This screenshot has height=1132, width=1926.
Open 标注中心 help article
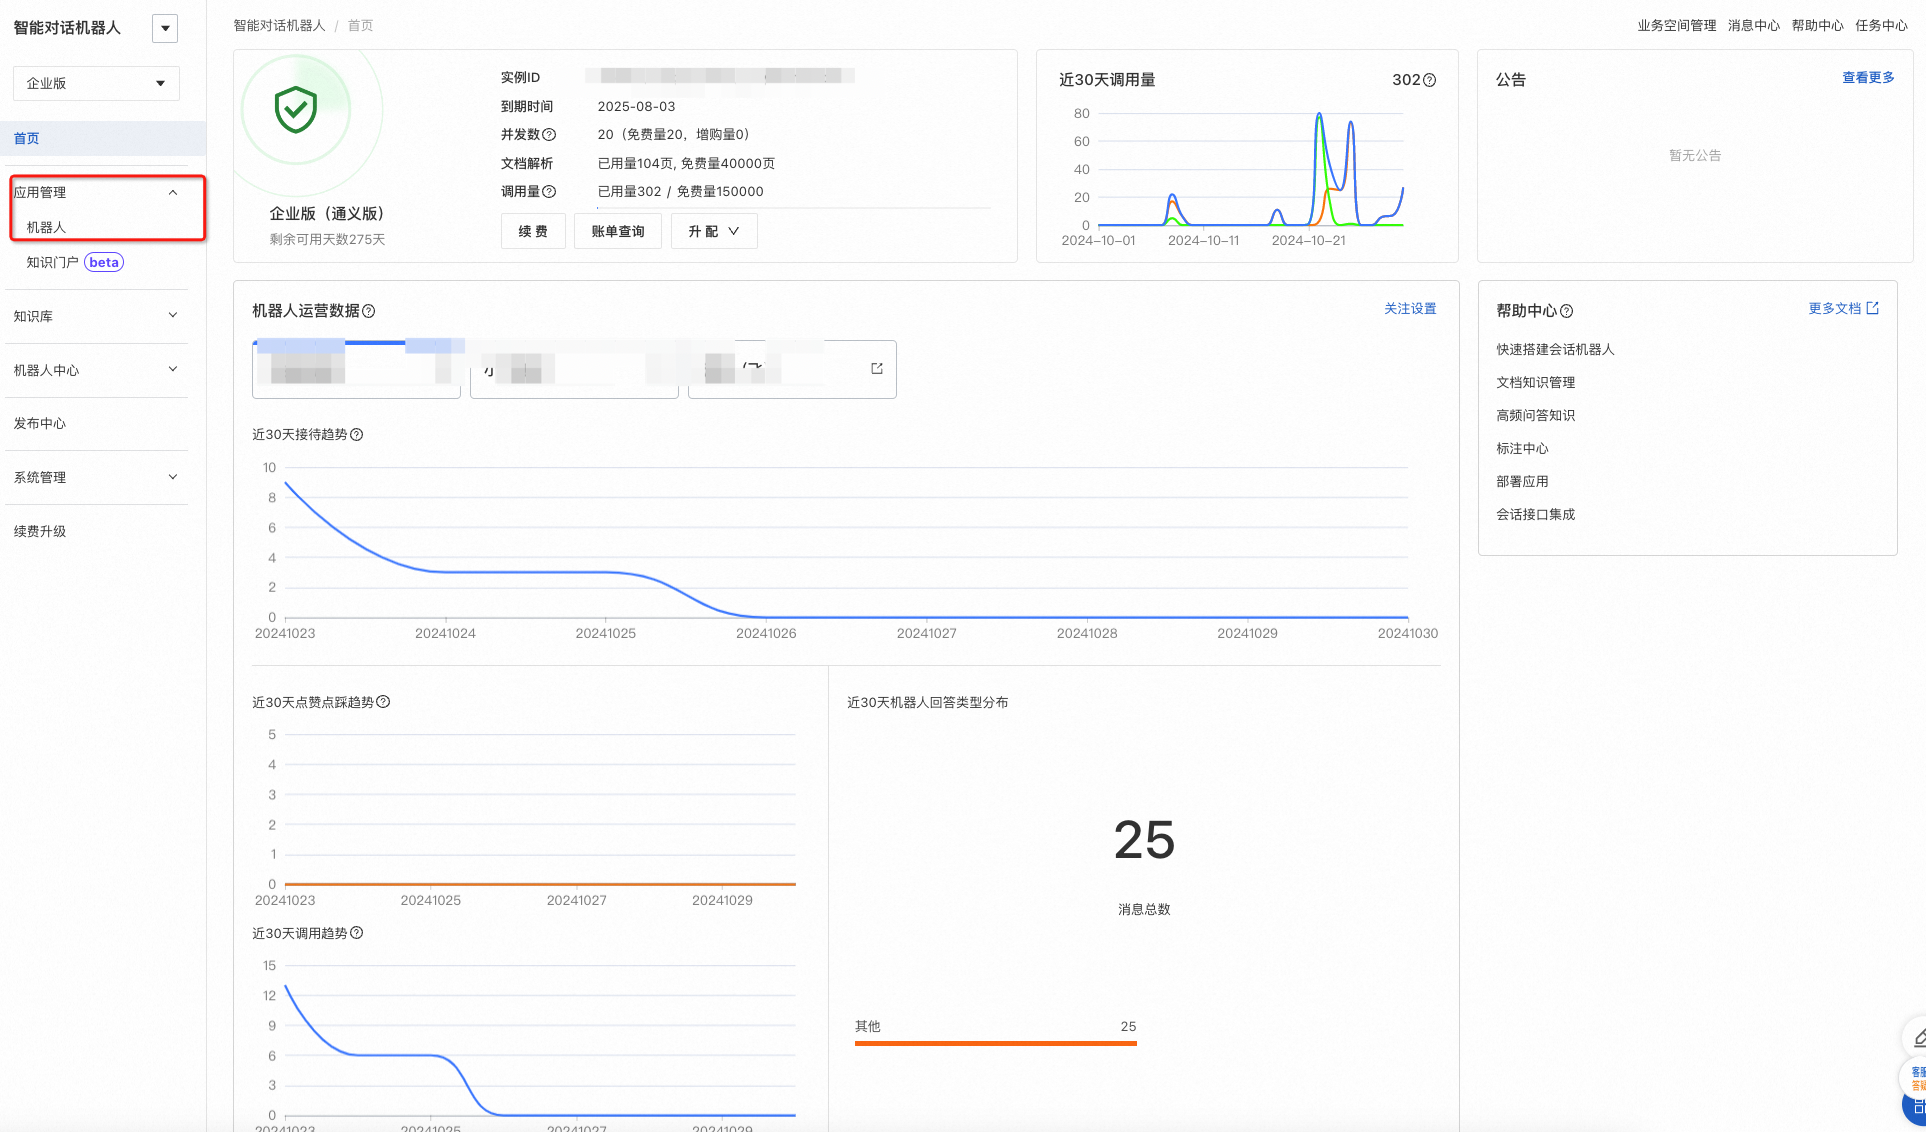pyautogui.click(x=1522, y=448)
